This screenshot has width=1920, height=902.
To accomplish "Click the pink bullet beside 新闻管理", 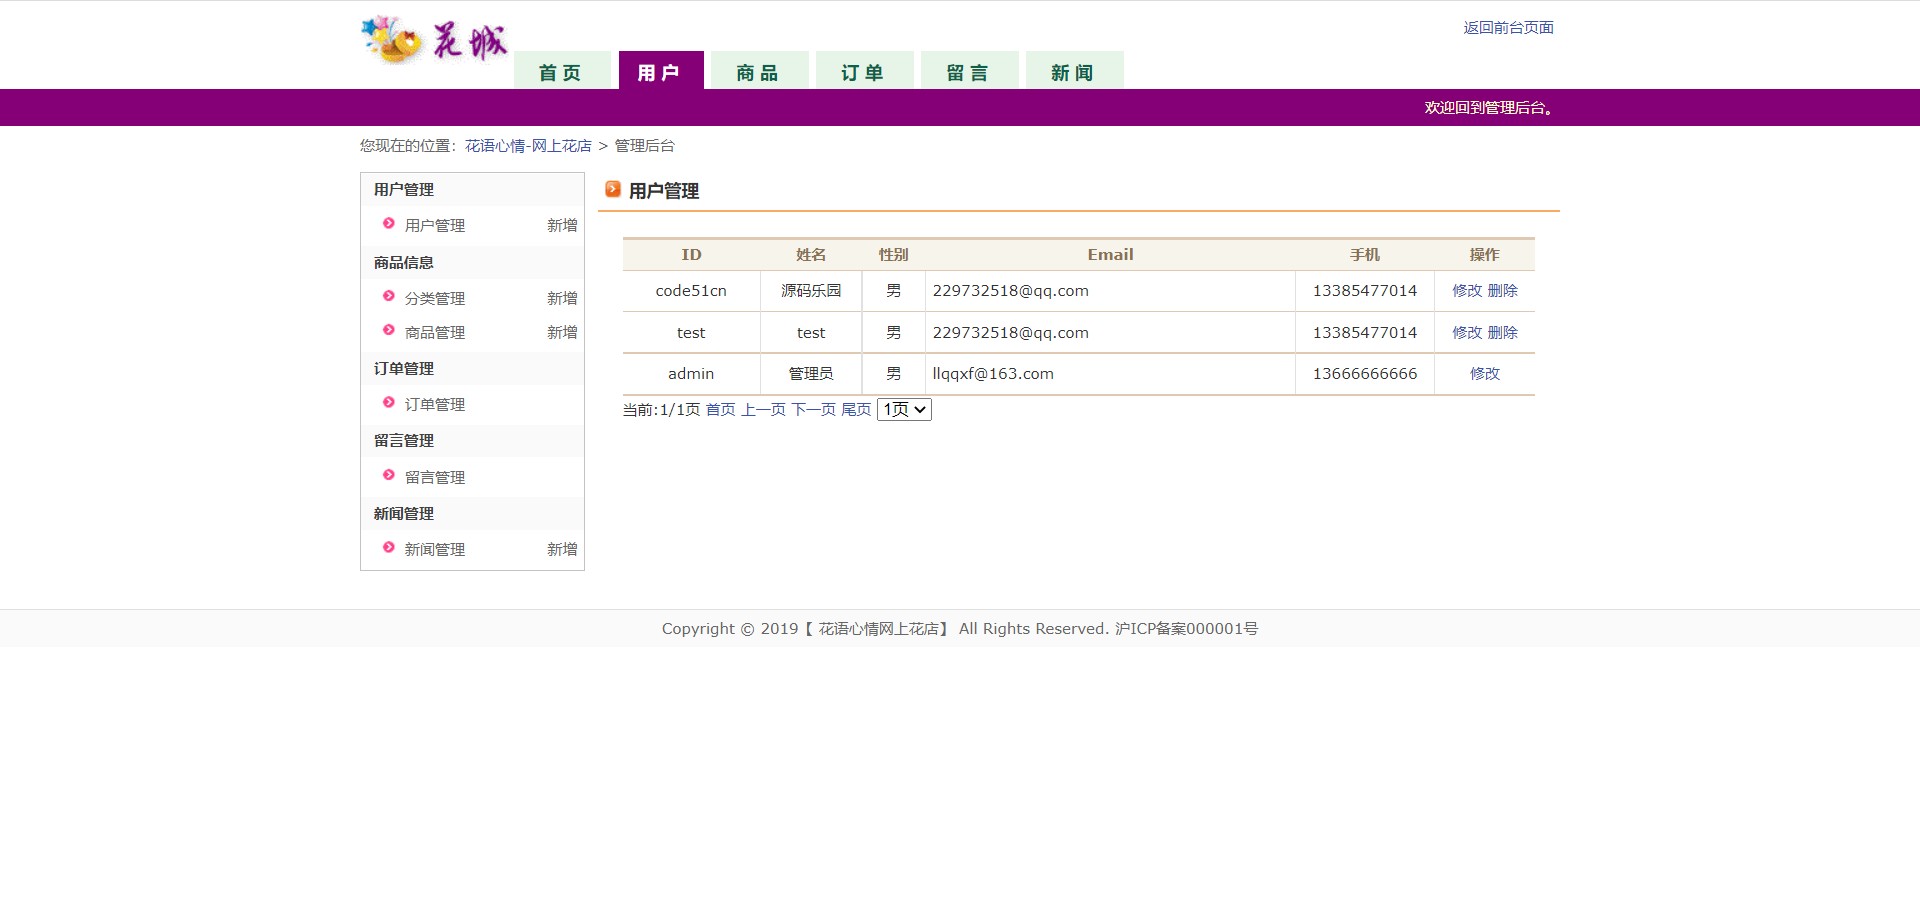I will click(x=389, y=548).
